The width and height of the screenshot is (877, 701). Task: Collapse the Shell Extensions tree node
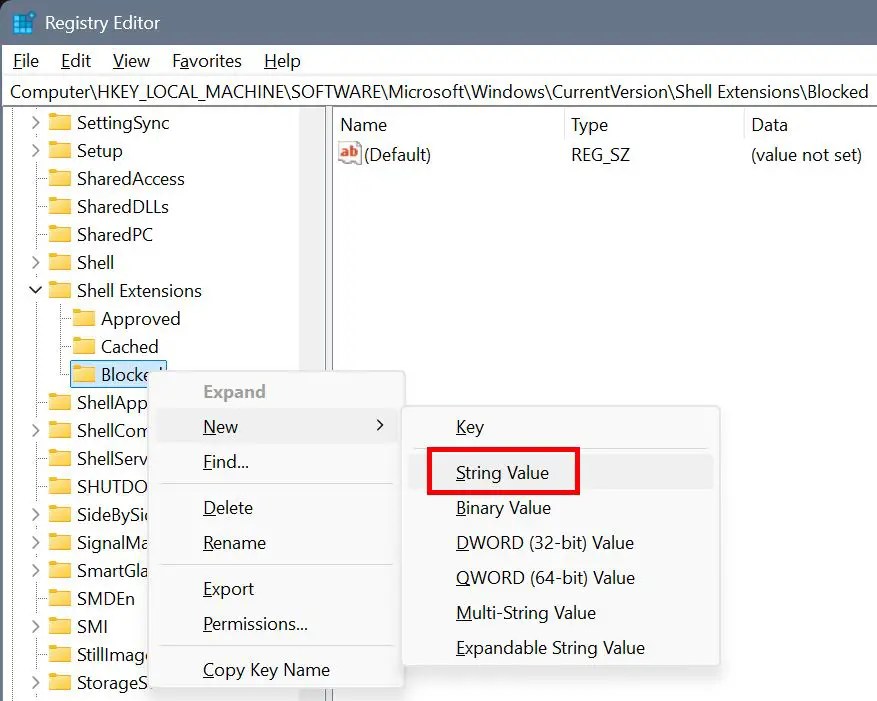click(35, 290)
